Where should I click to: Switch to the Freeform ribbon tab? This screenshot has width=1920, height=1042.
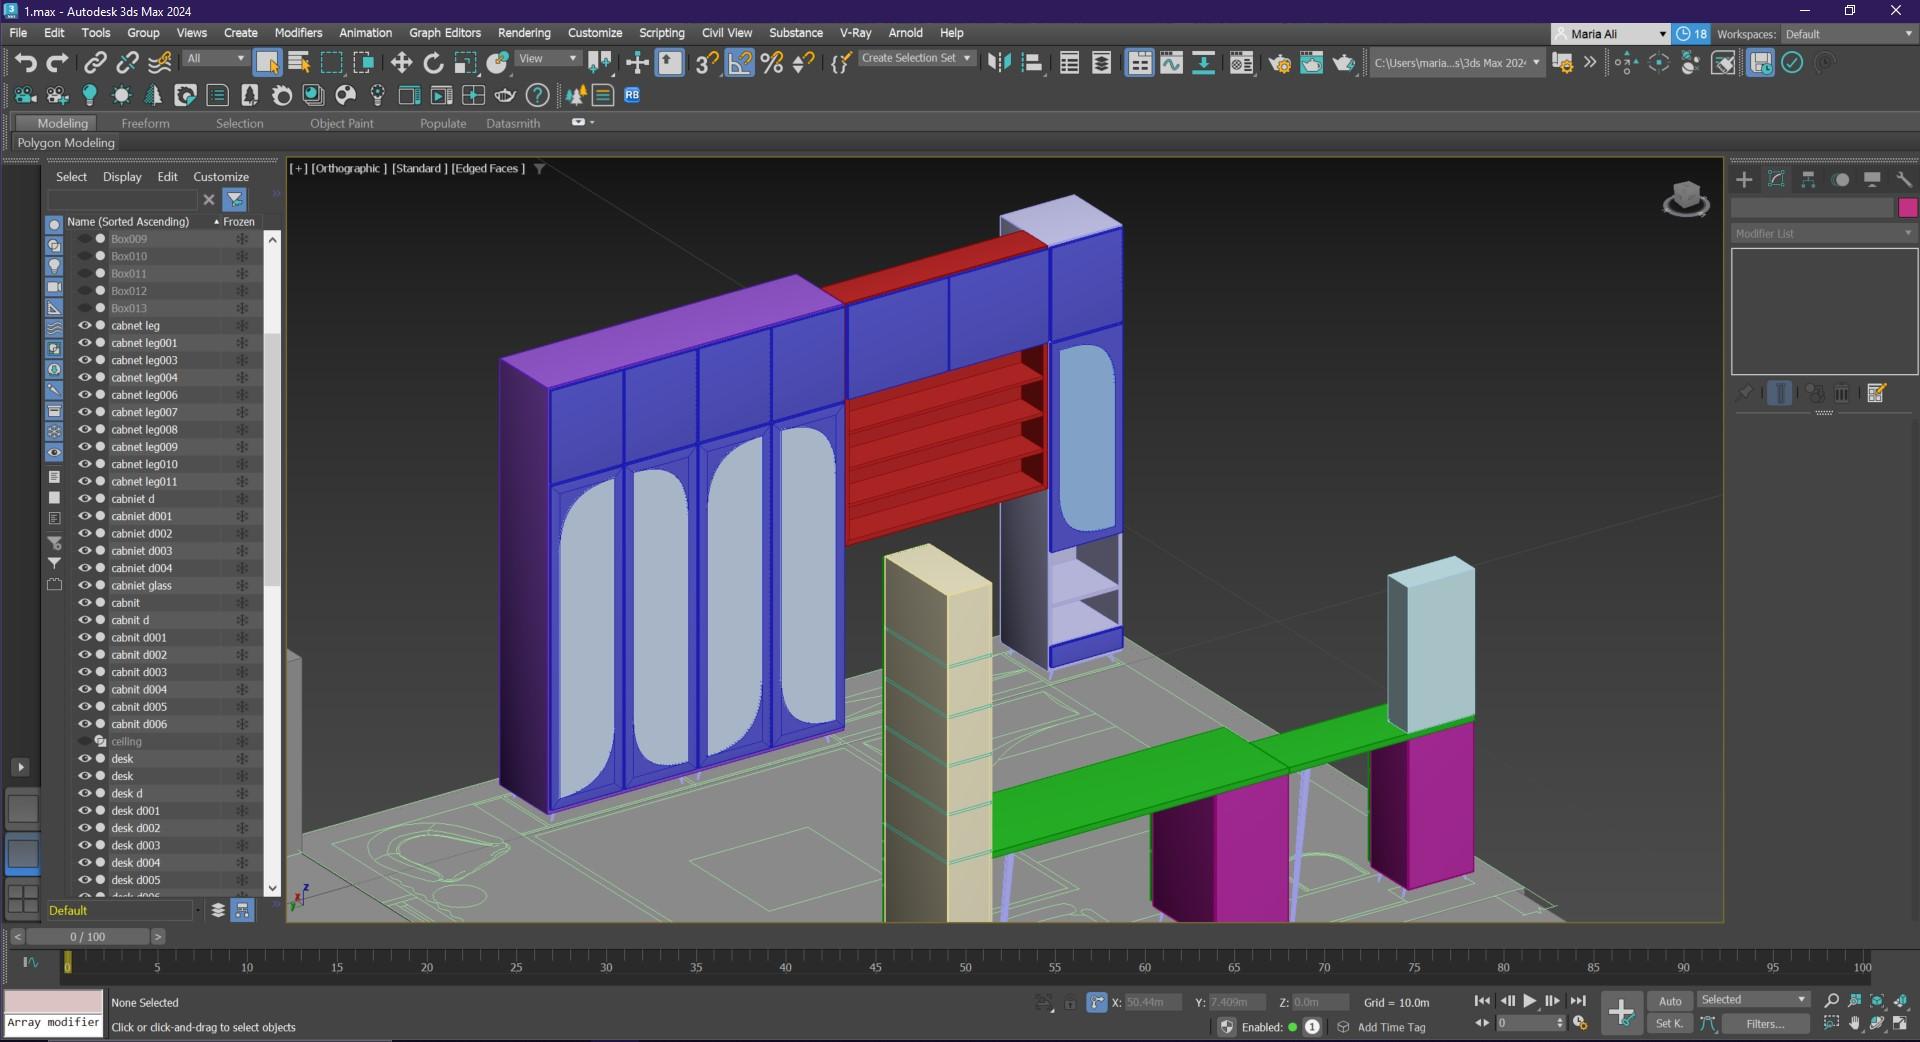coord(145,123)
